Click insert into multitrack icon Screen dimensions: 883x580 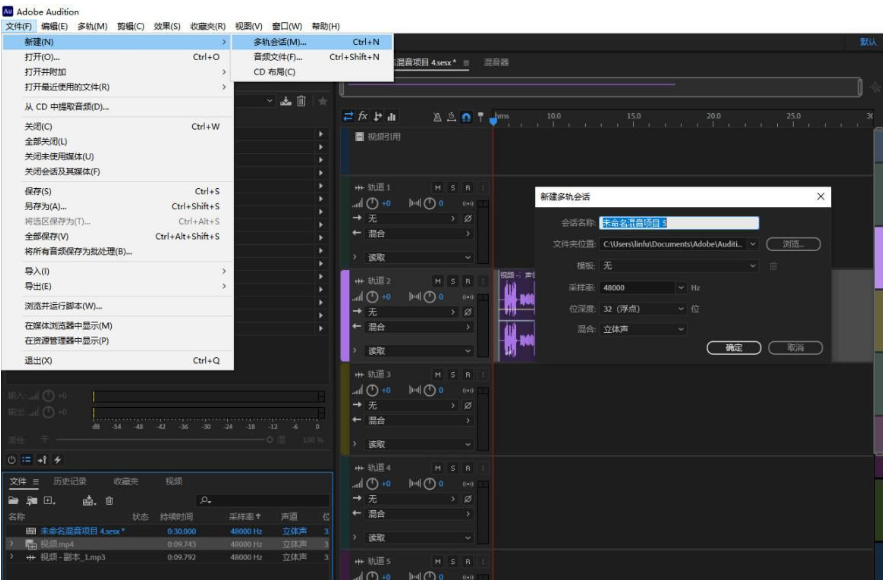tap(89, 500)
